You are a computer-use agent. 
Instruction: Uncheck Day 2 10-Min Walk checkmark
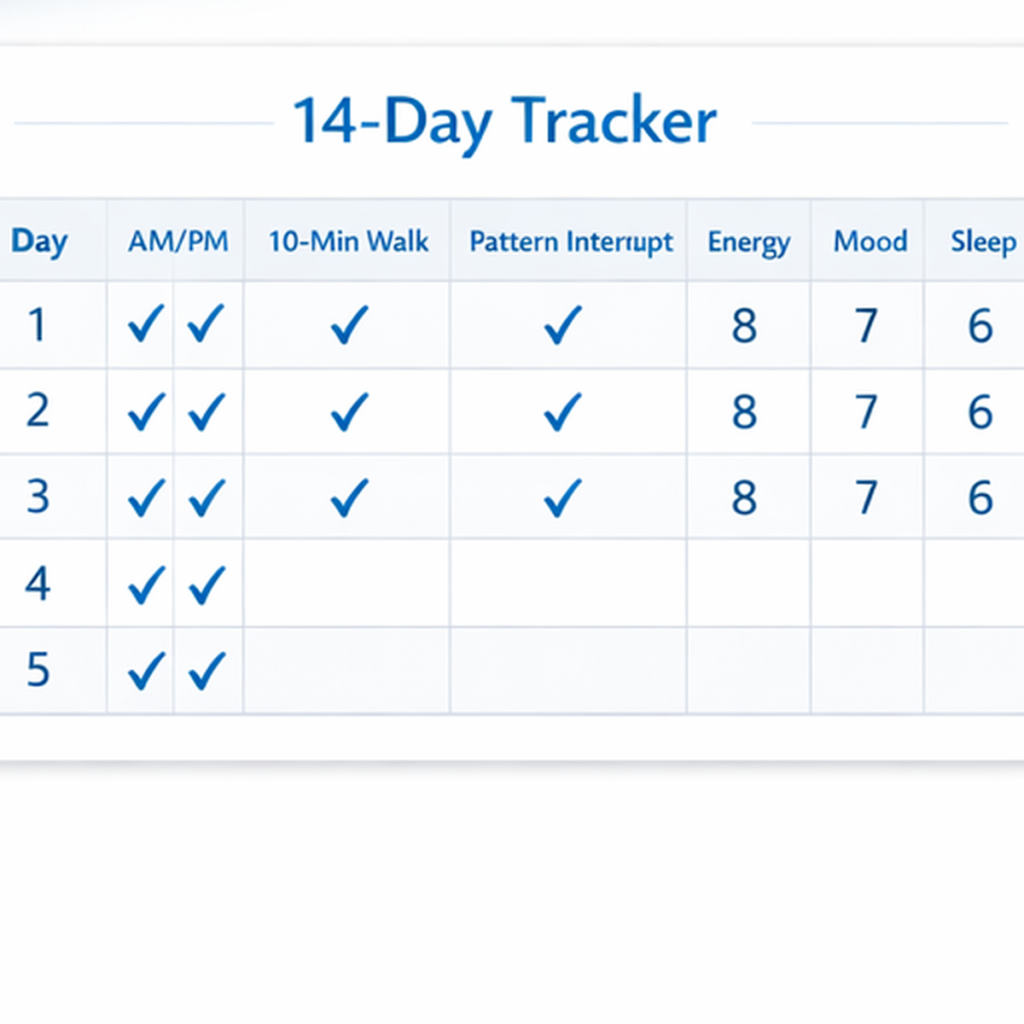(349, 412)
